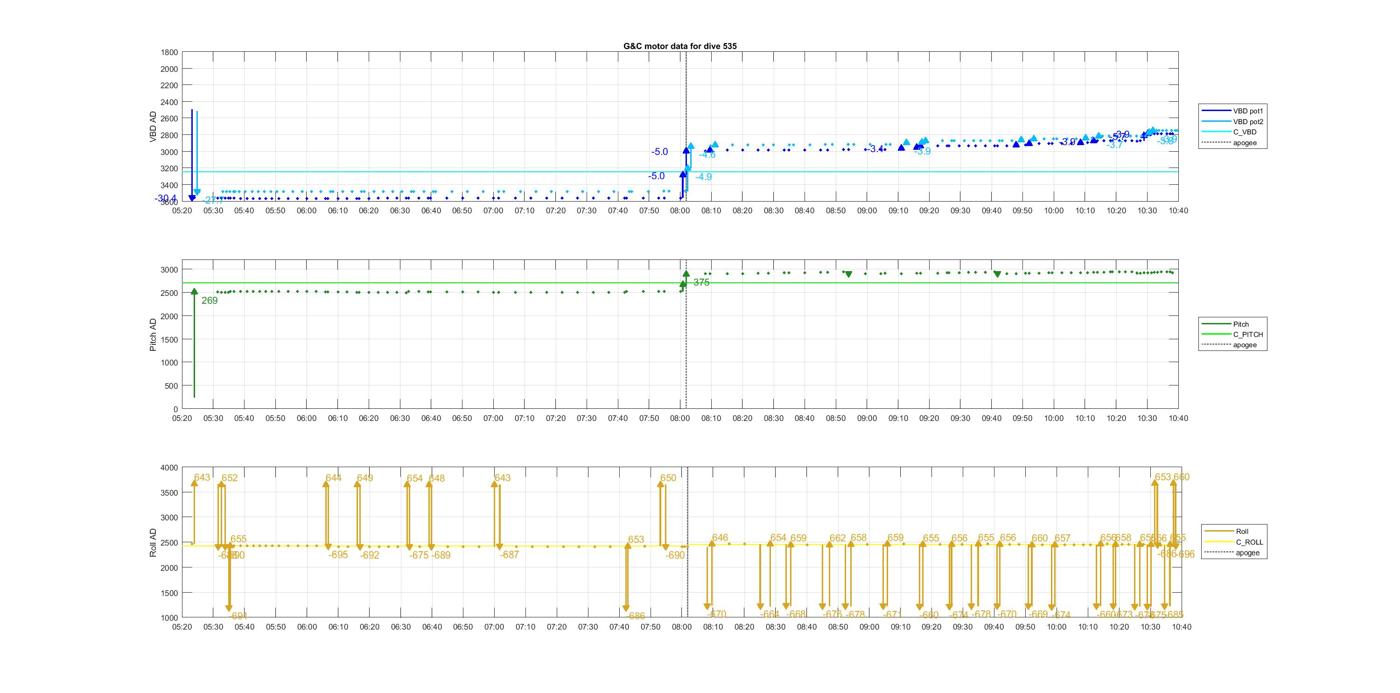
Task: Click the title "G&C motor data for dive 535"
Action: (680, 46)
